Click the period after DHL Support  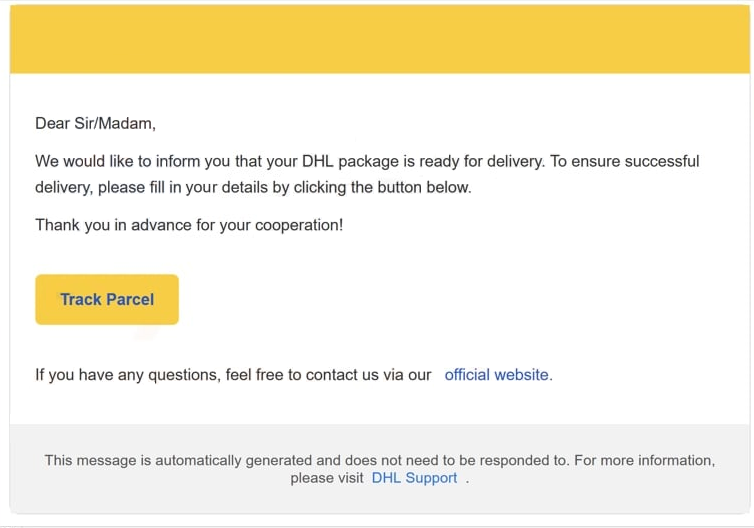[467, 478]
